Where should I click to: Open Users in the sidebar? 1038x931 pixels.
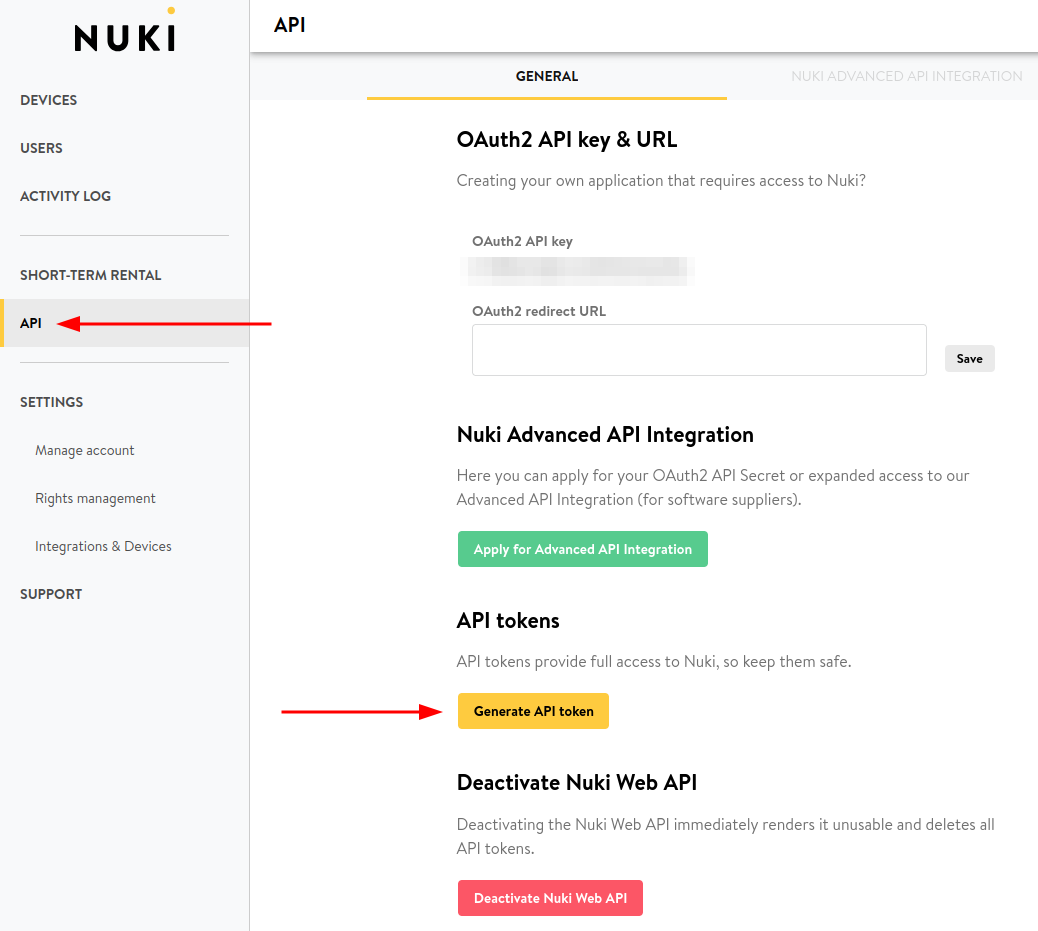(41, 148)
